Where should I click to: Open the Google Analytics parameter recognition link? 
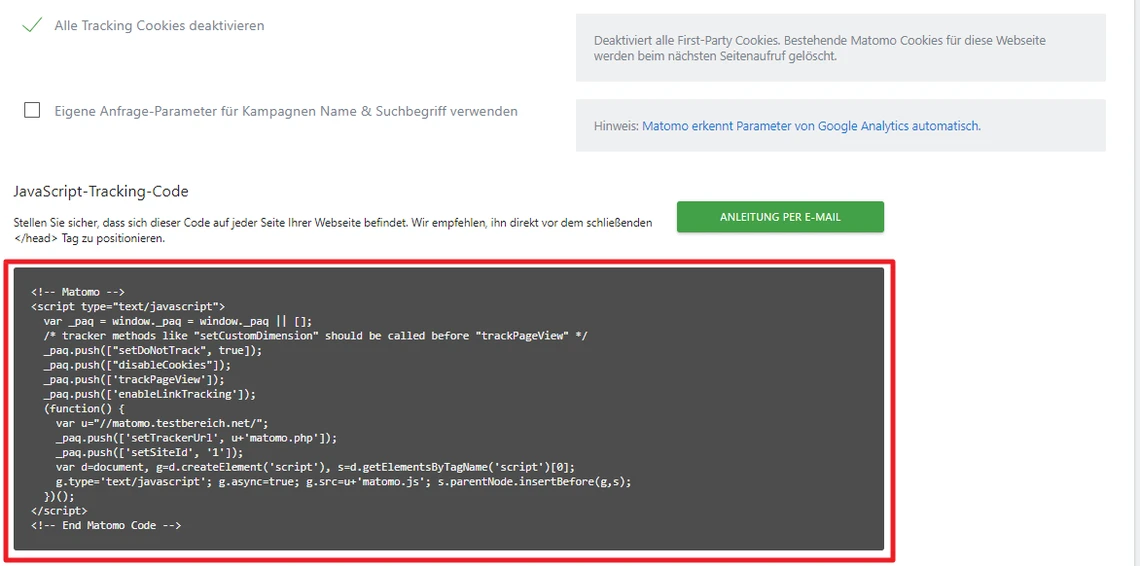tap(811, 126)
